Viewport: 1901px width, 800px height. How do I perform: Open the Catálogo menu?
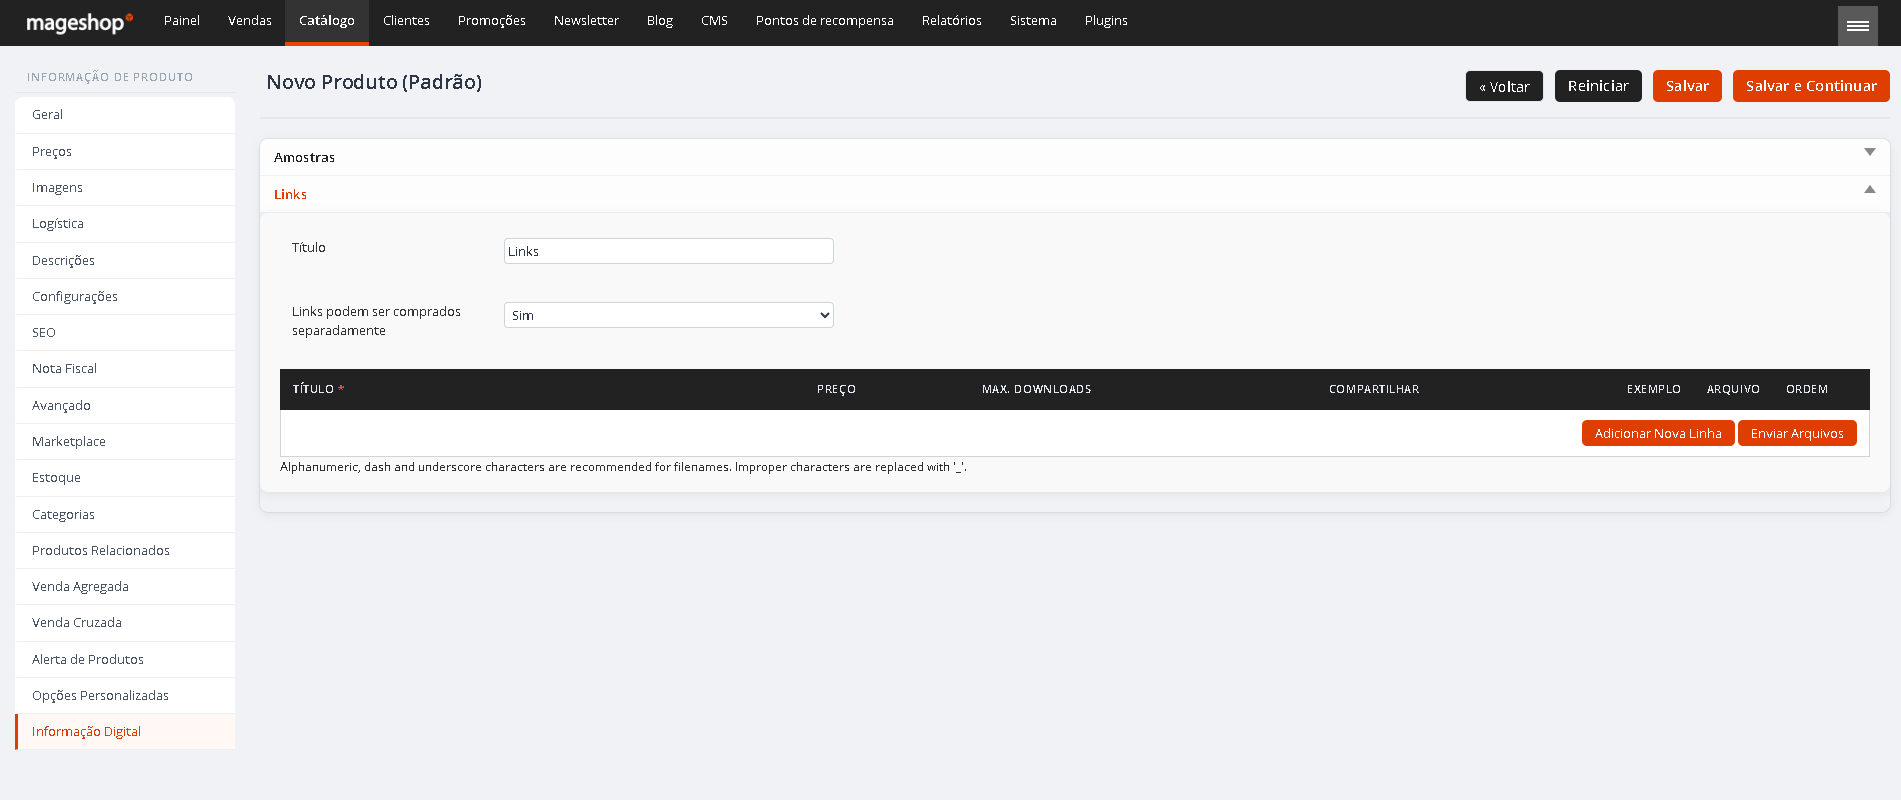pyautogui.click(x=327, y=22)
